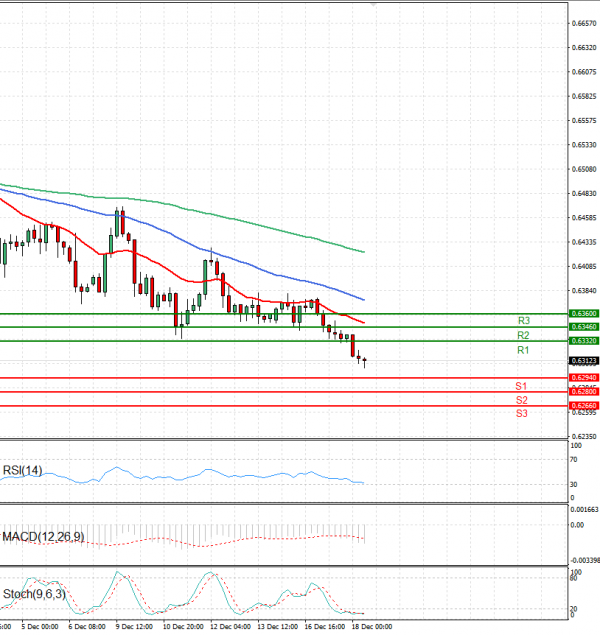
Task: Click the green moving average line end
Action: (364, 252)
